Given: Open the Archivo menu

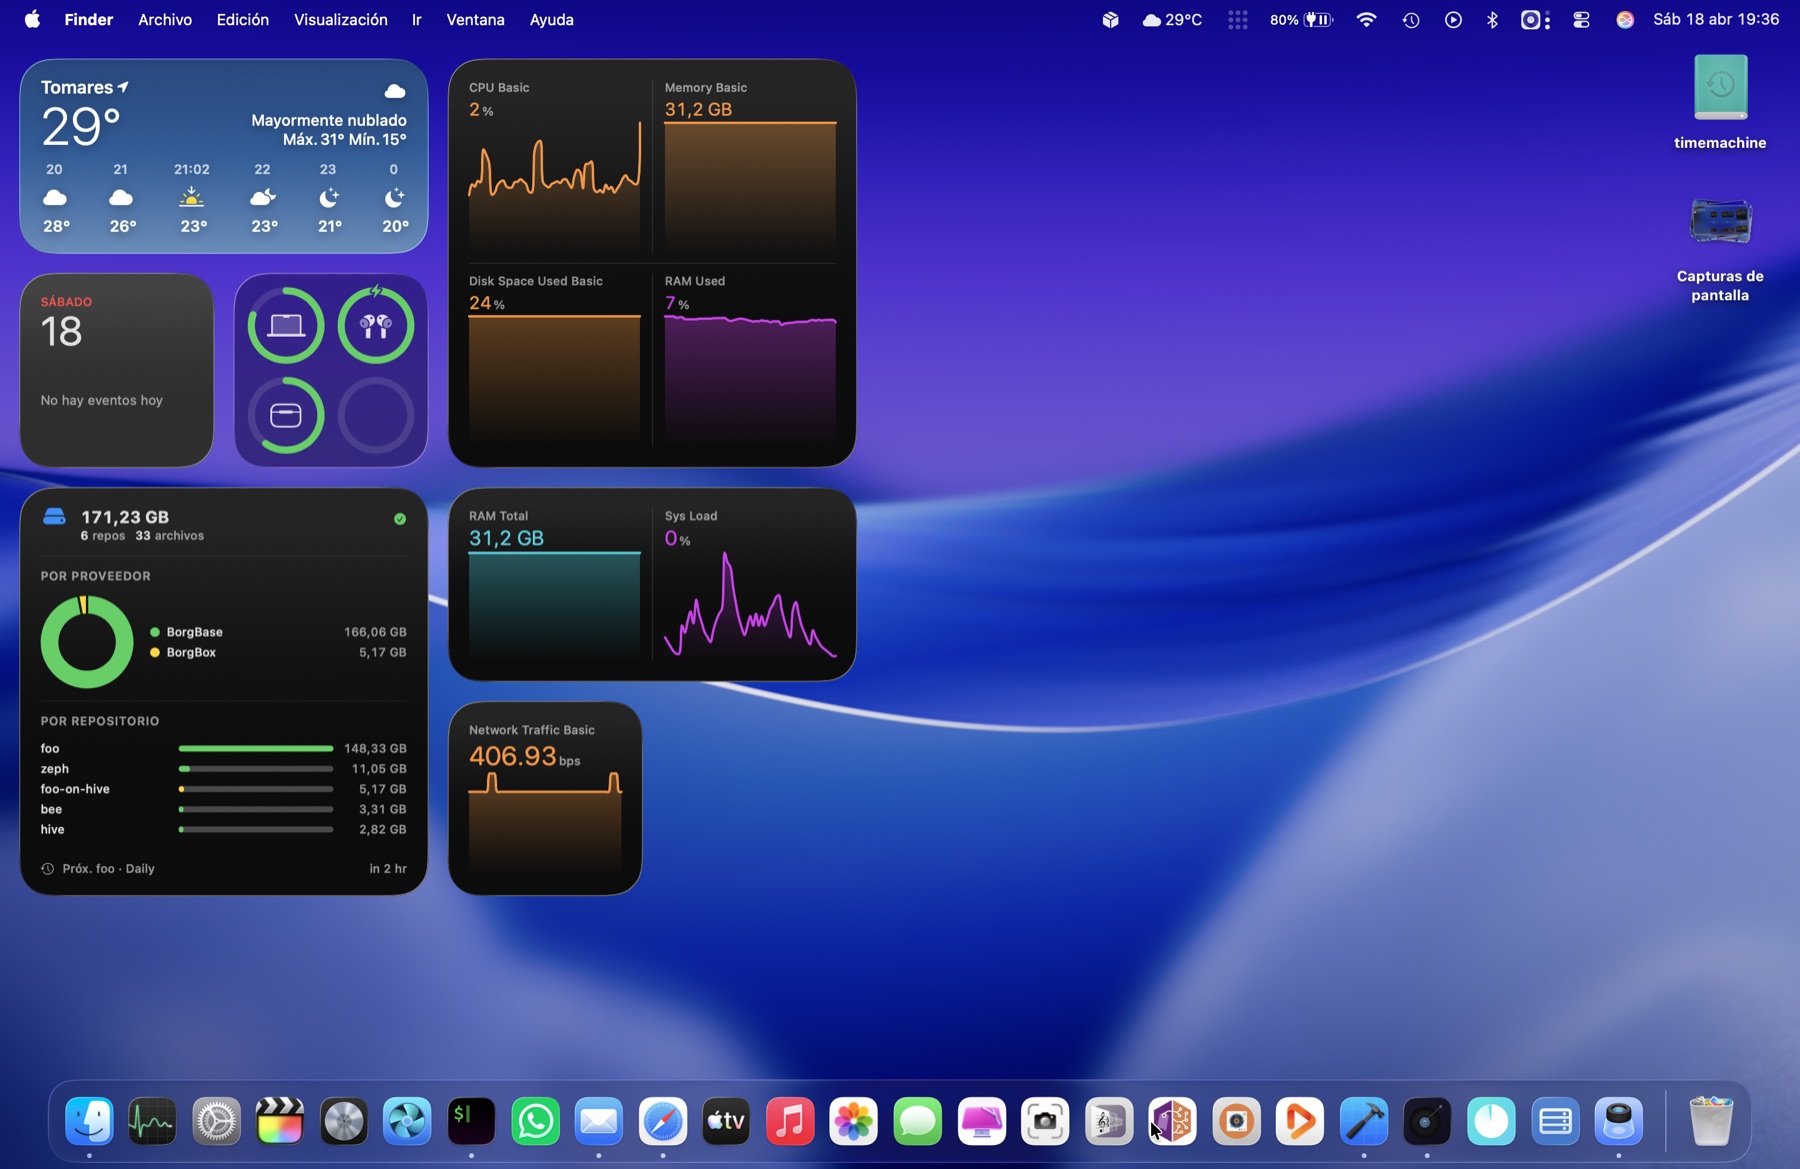Looking at the screenshot, I should tap(164, 19).
